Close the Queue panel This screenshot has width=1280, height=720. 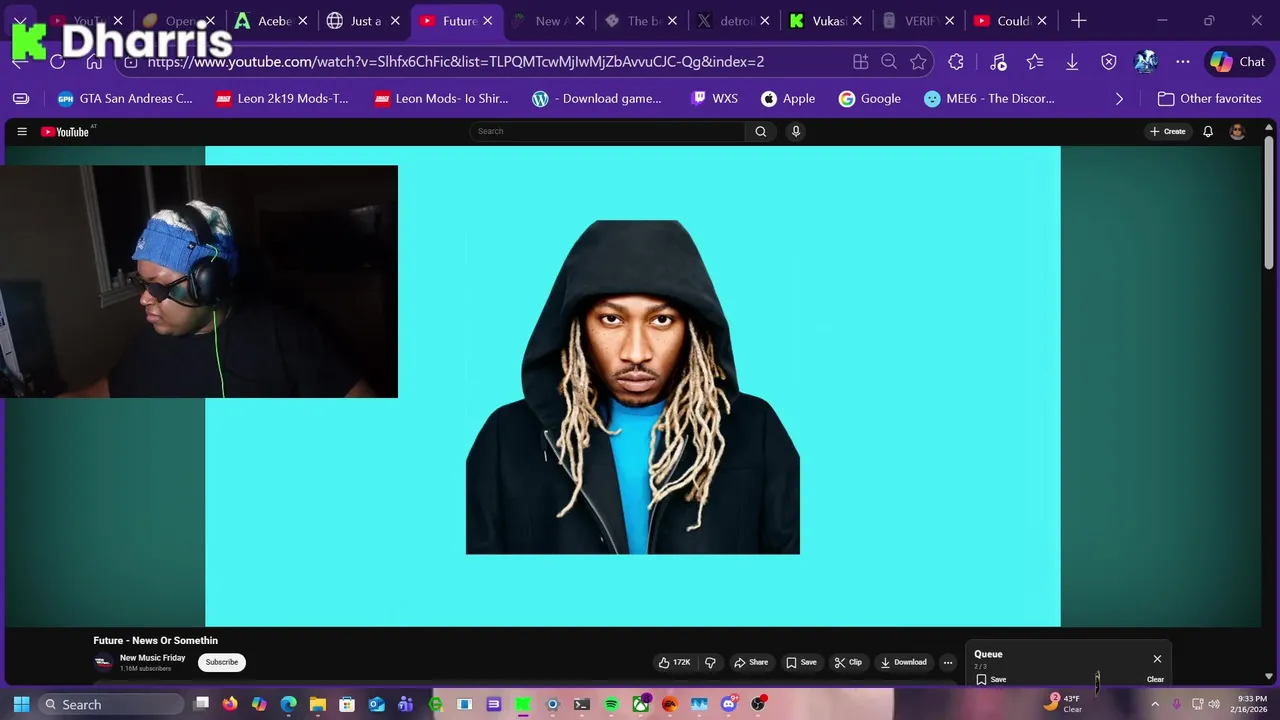[1157, 659]
